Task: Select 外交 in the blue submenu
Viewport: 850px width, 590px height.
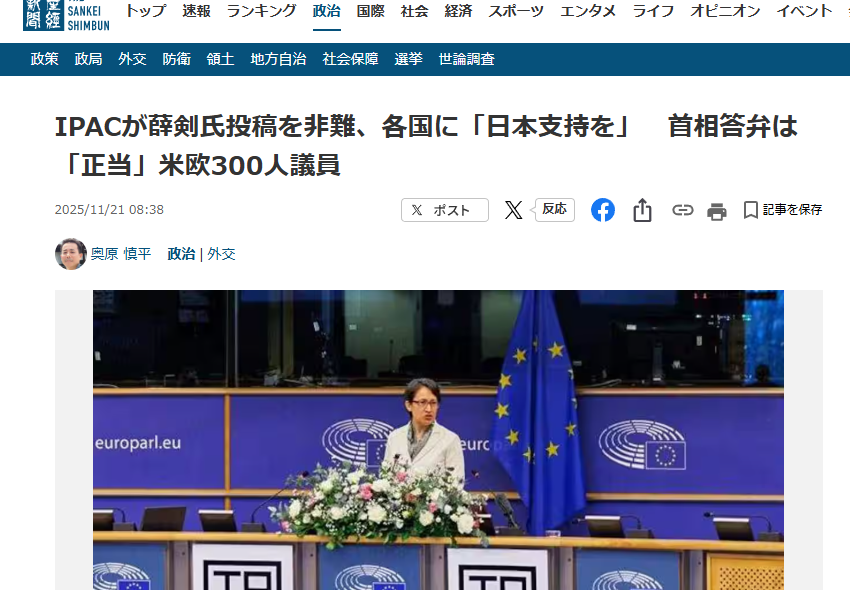Action: coord(132,59)
